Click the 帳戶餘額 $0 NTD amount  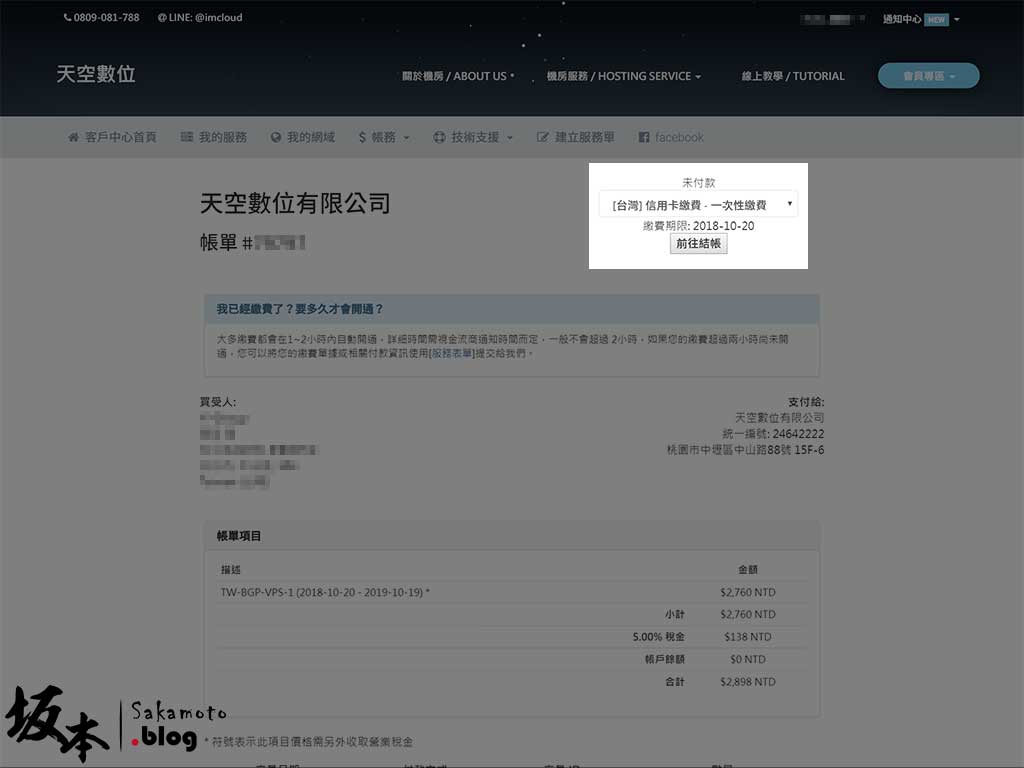(x=748, y=659)
